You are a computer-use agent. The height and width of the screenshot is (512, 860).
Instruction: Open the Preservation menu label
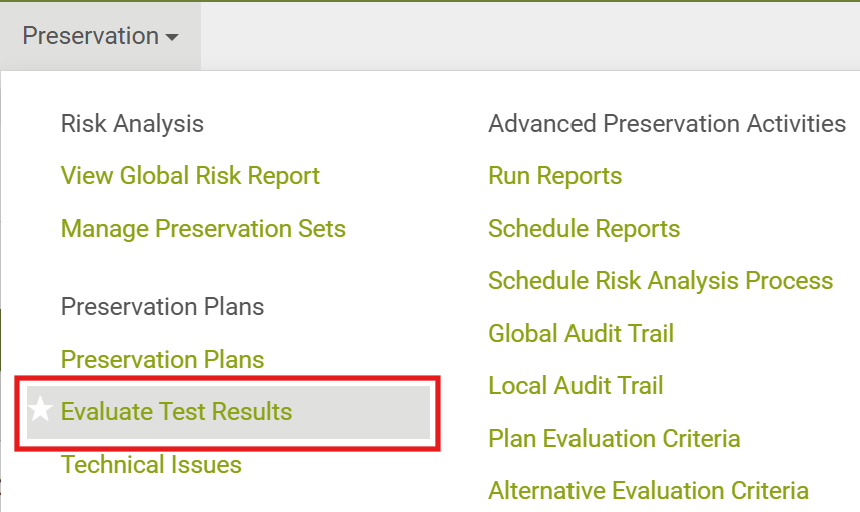(x=90, y=36)
